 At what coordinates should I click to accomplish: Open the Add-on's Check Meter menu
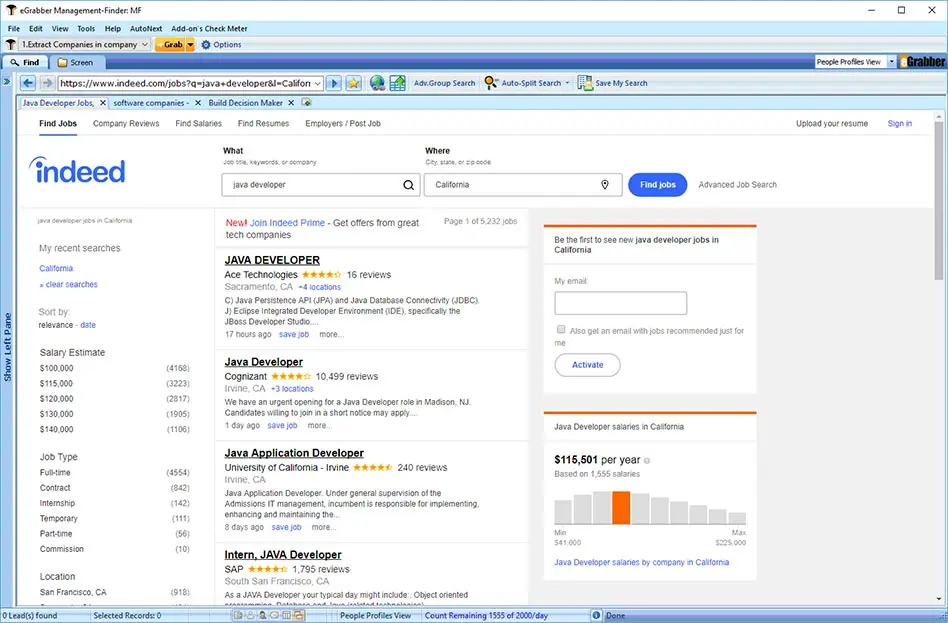pos(209,28)
